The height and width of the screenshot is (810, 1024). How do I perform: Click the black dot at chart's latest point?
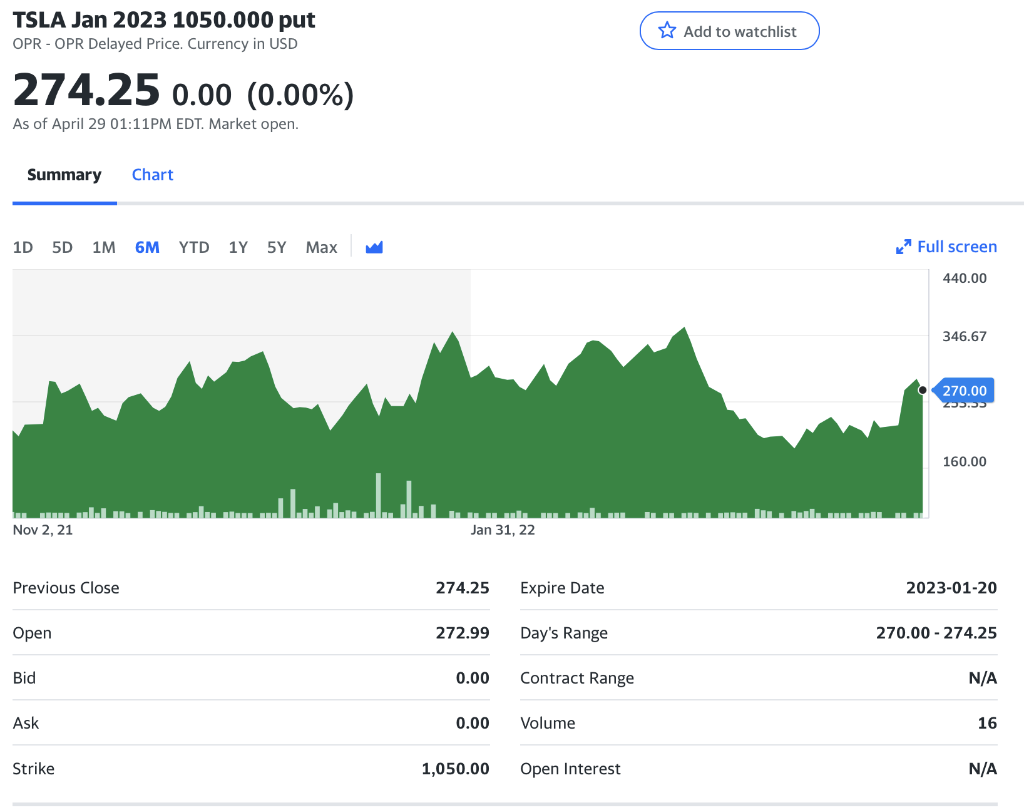tap(922, 390)
